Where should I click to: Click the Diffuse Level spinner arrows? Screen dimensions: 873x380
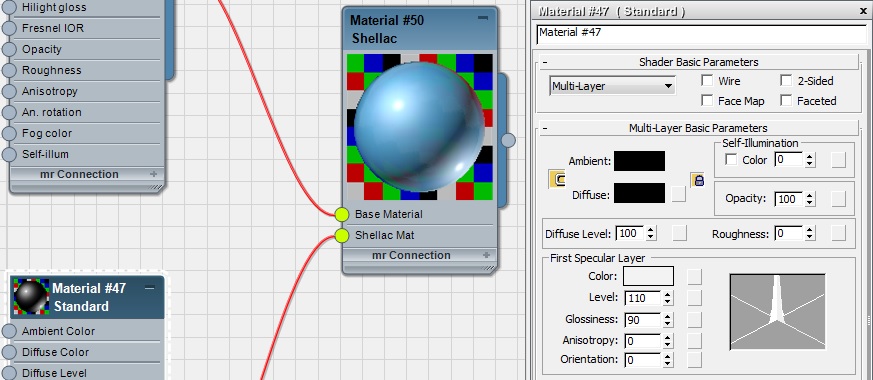(651, 234)
